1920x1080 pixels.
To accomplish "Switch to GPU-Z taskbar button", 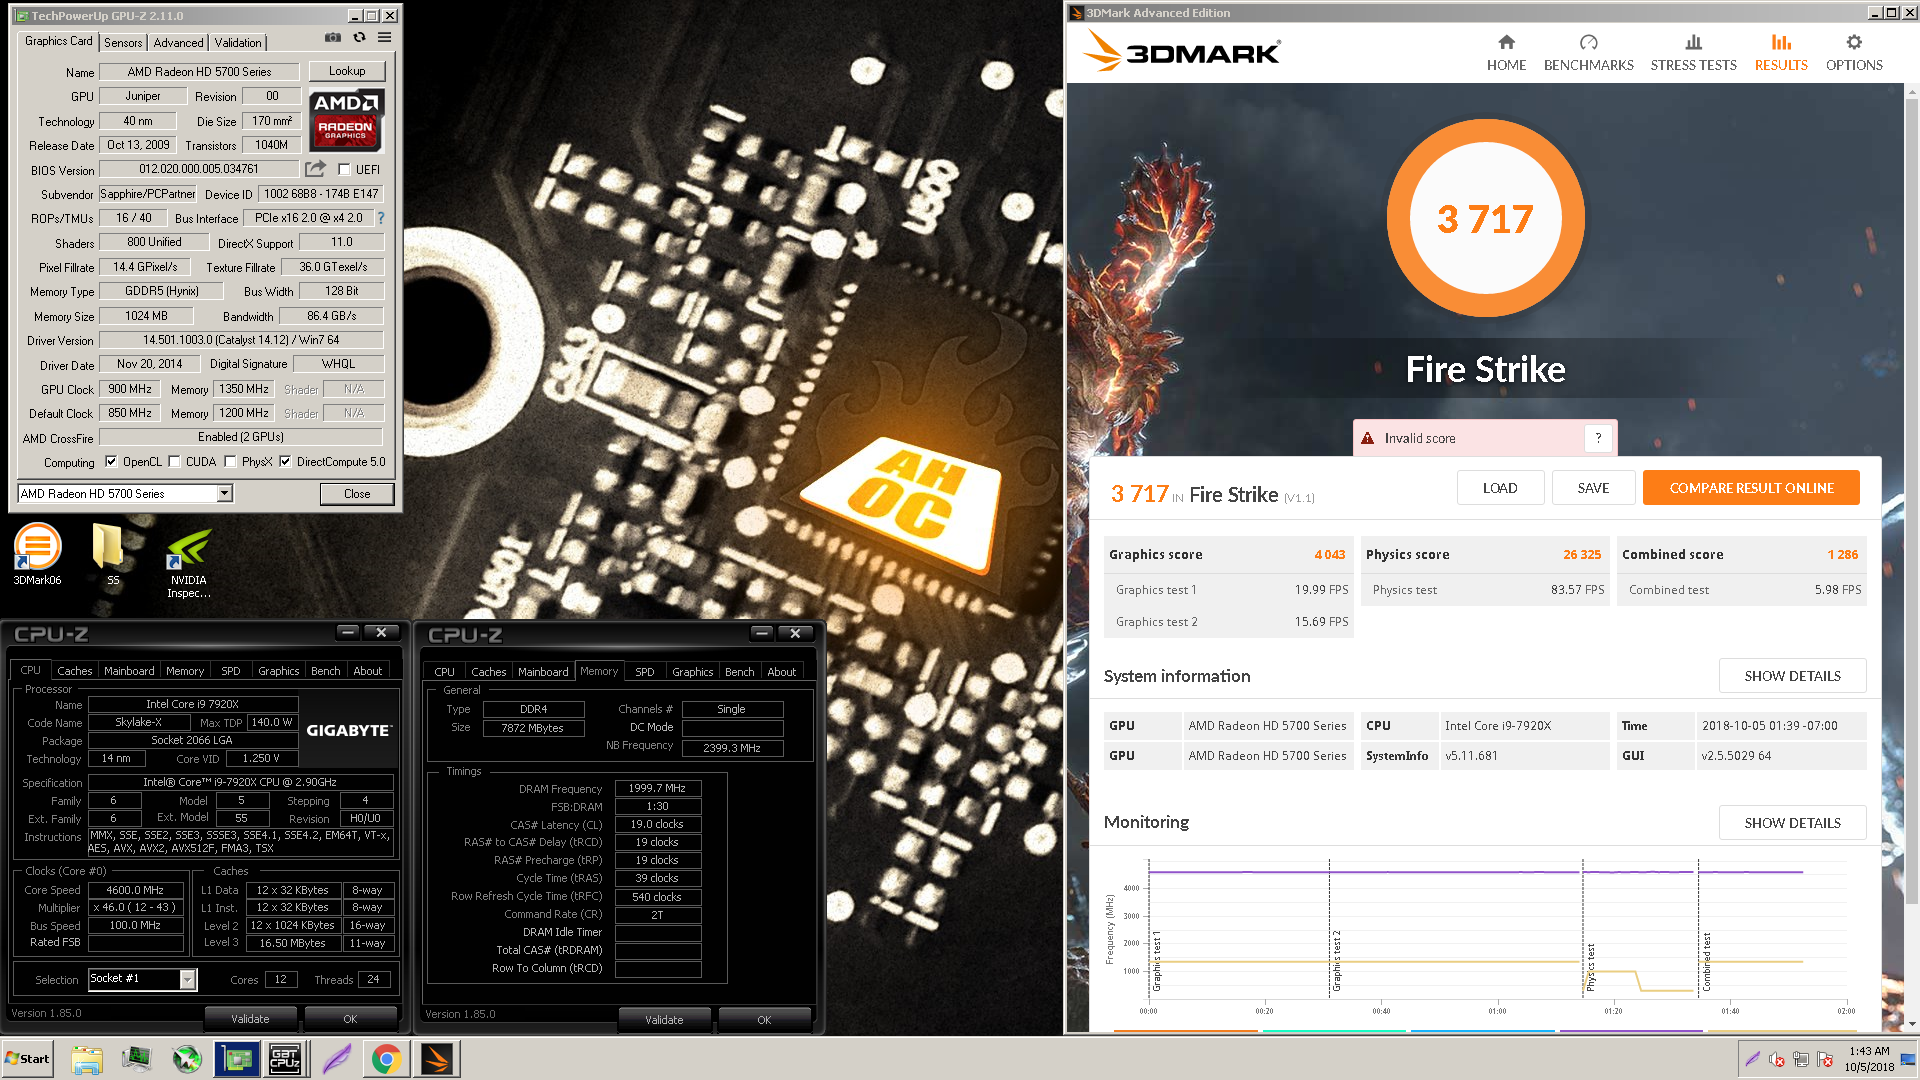I will coord(237,1059).
